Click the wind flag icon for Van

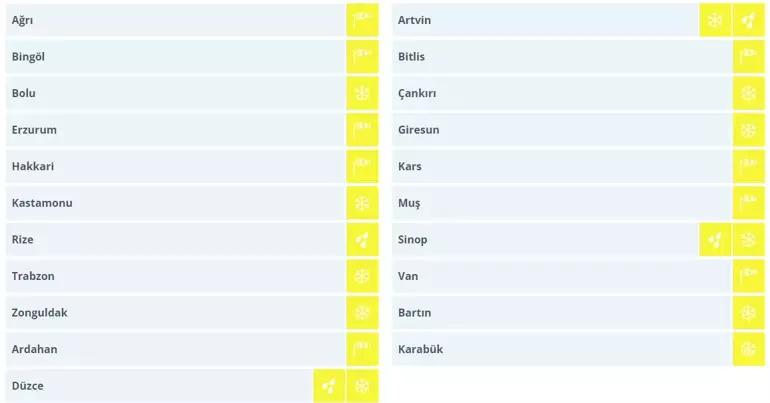(748, 276)
